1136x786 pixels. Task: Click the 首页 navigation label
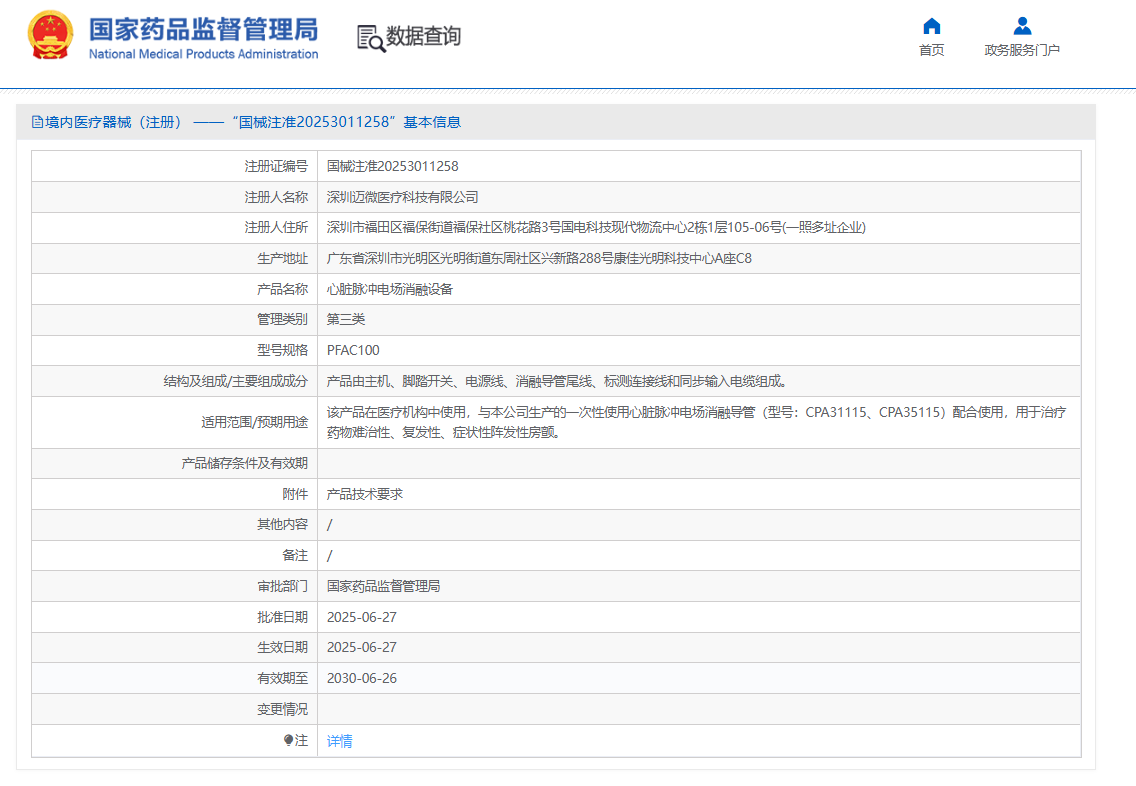coord(932,50)
